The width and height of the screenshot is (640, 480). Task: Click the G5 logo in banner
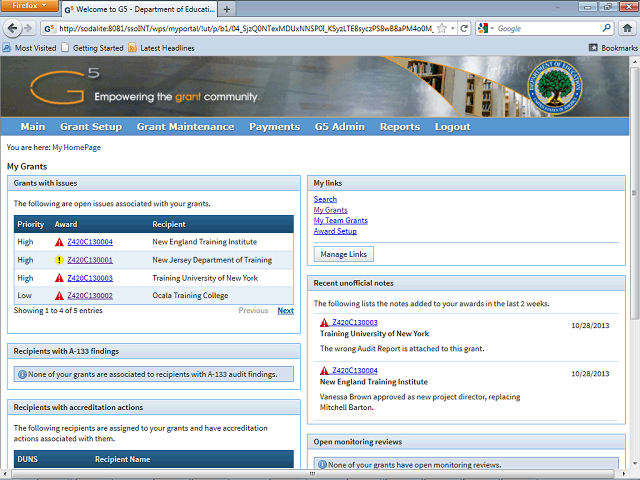click(x=64, y=87)
